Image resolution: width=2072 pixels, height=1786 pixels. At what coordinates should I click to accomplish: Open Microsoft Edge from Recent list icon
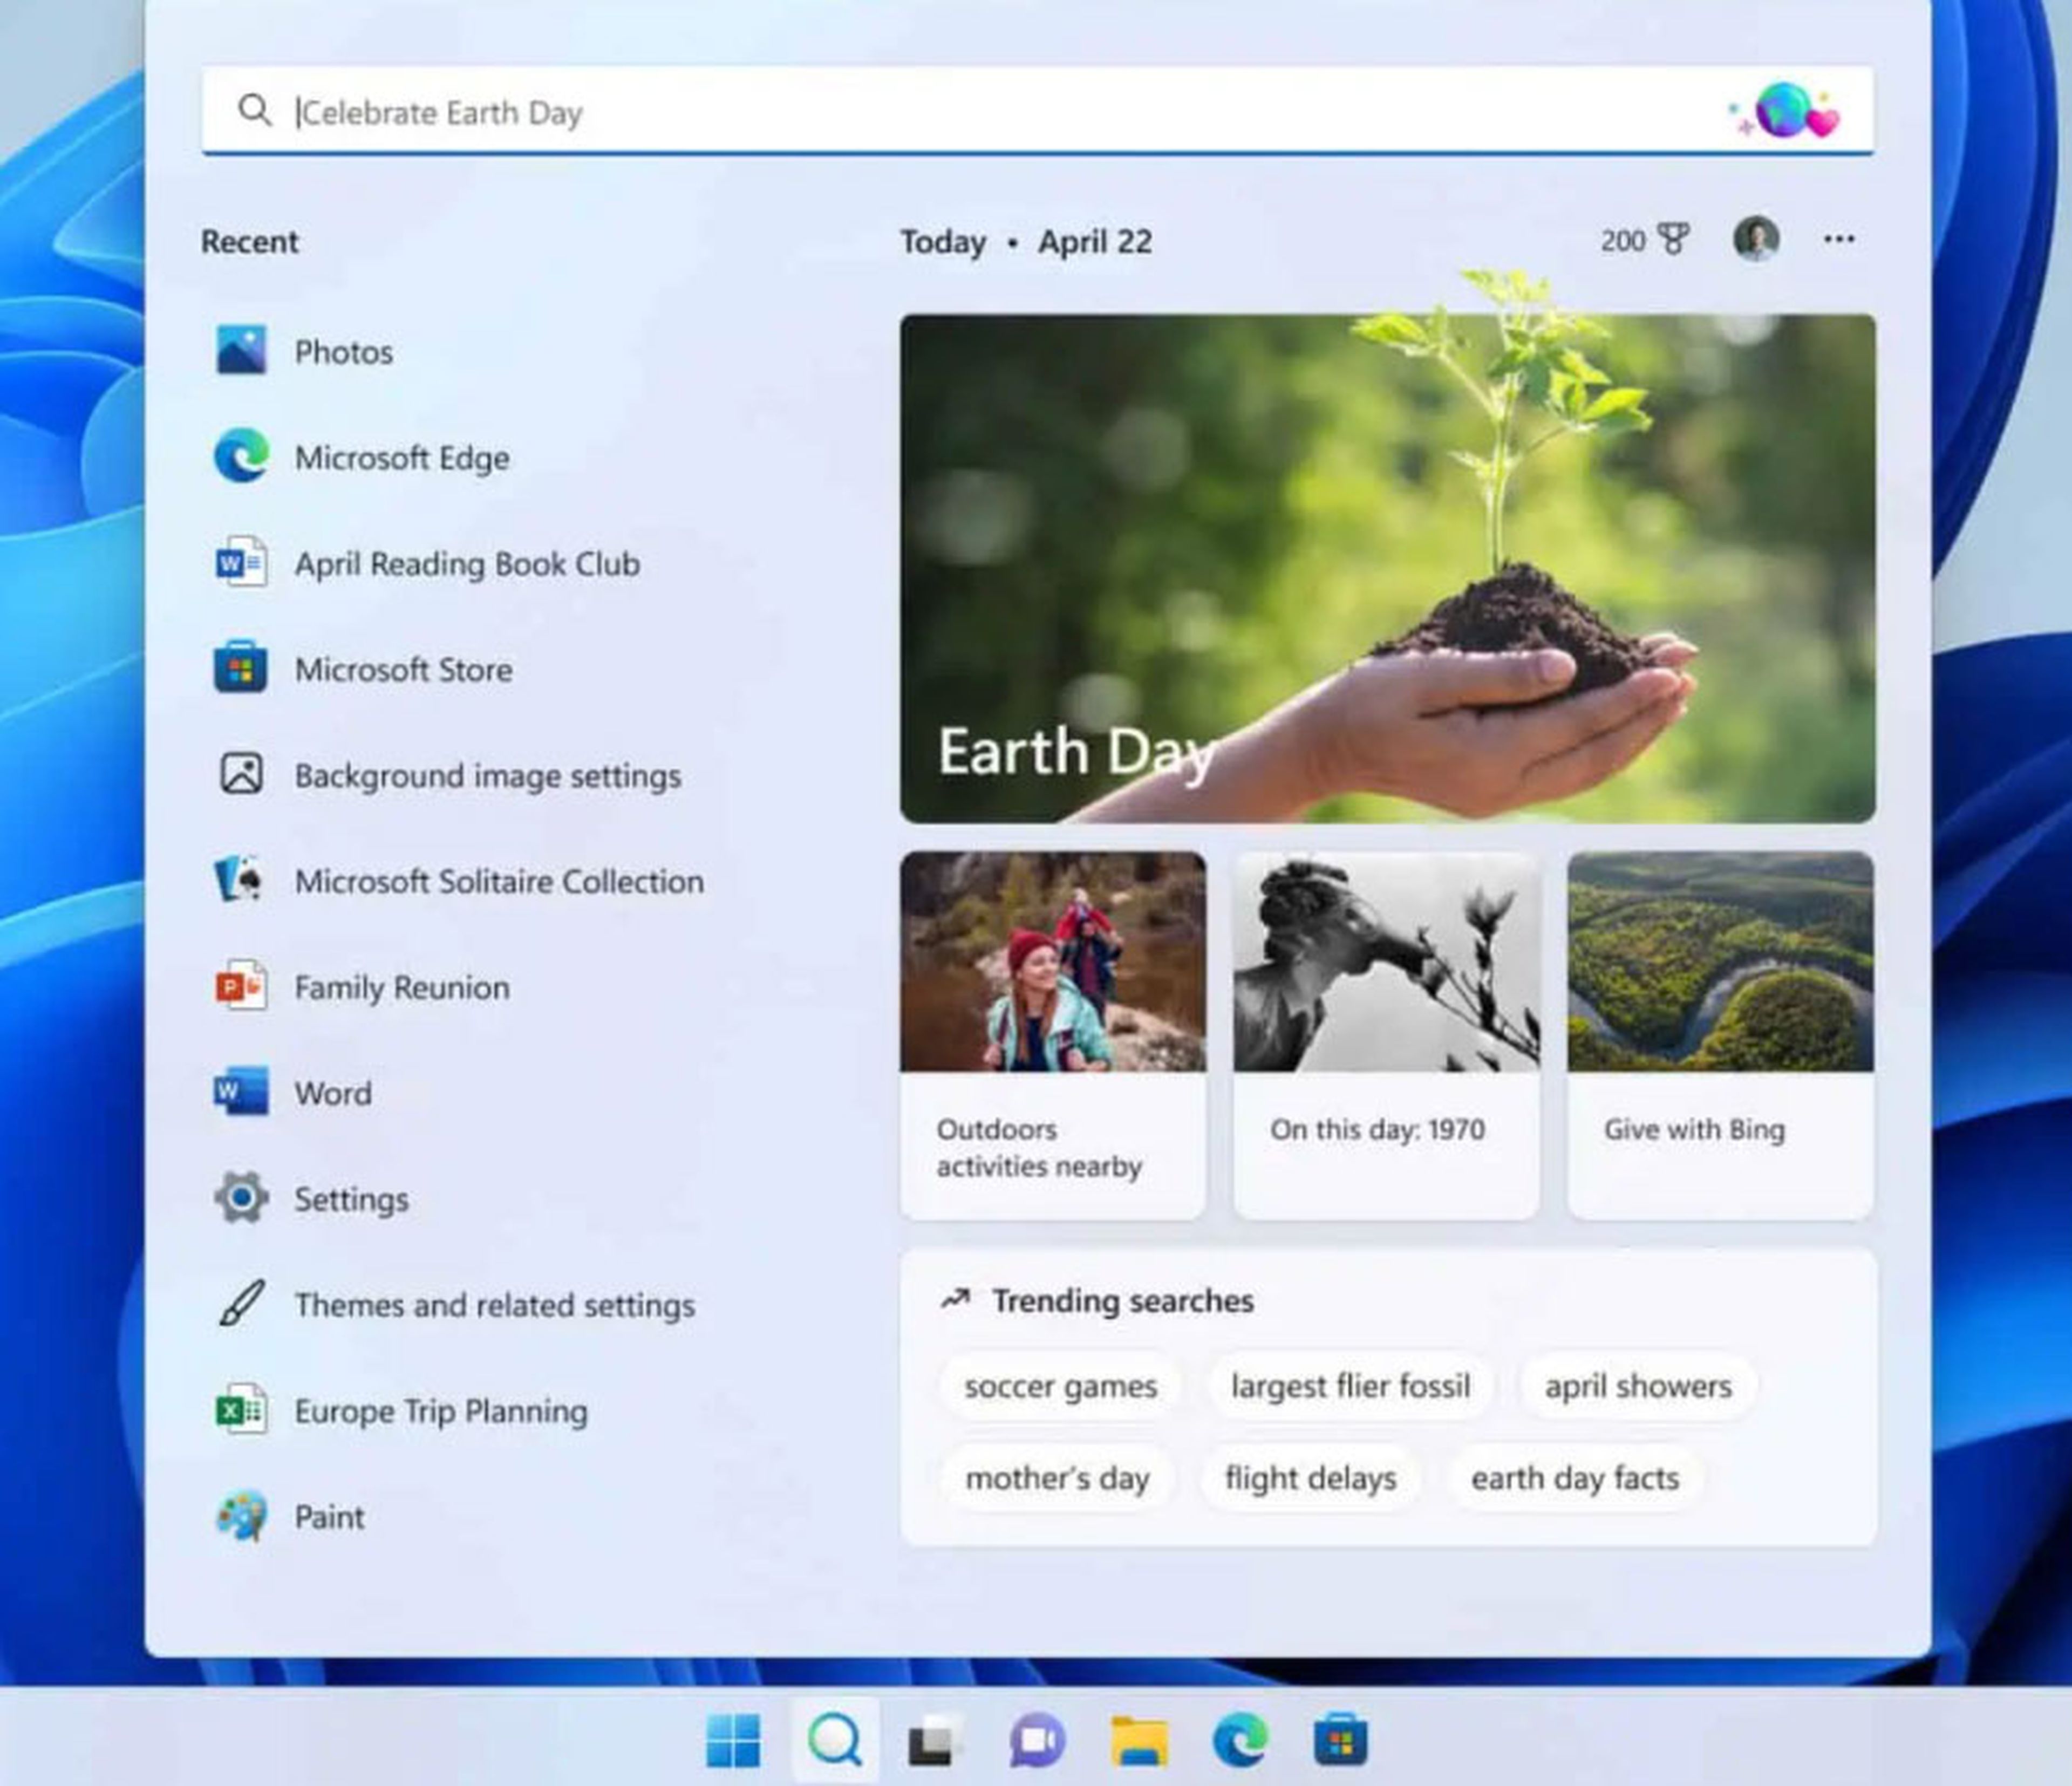[x=241, y=456]
